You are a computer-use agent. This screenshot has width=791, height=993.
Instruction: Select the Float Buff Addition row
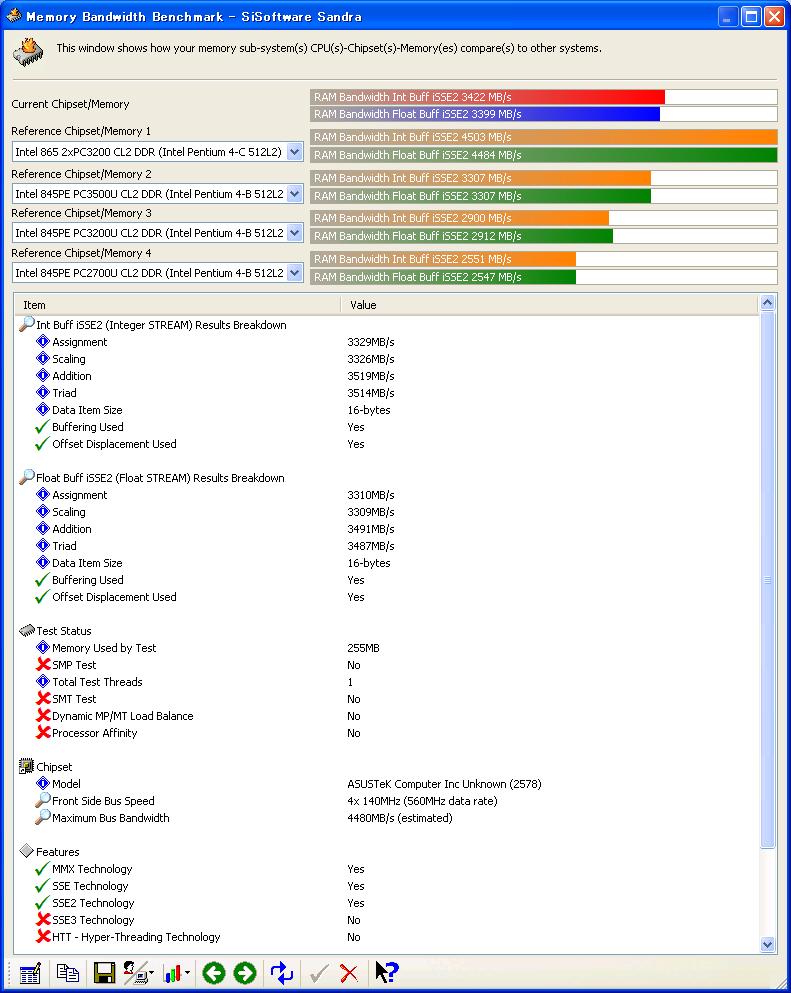pyautogui.click(x=386, y=529)
